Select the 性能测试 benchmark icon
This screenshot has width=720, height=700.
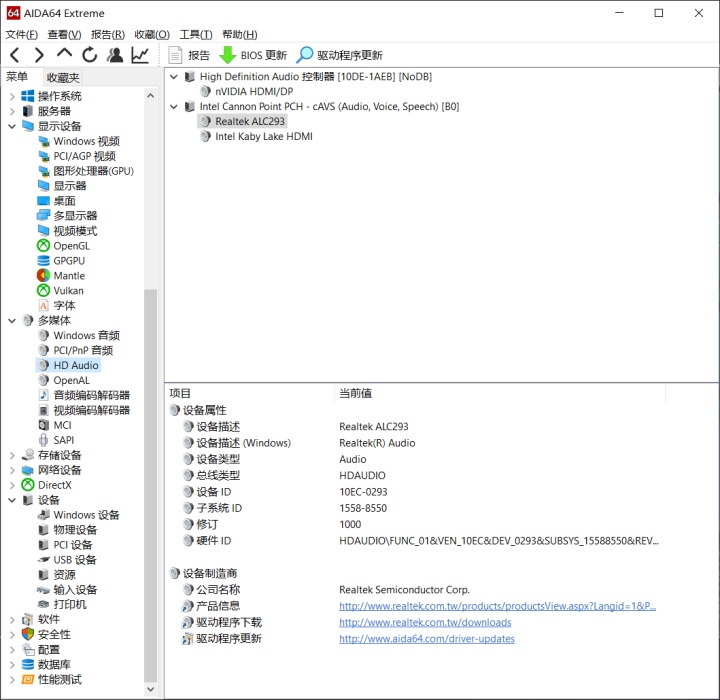click(28, 679)
